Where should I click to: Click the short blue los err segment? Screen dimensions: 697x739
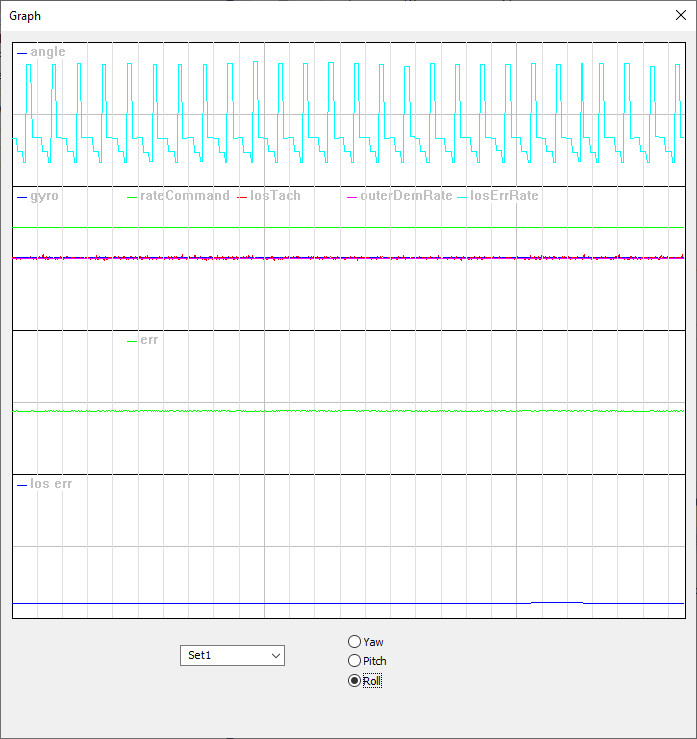[x=556, y=602]
